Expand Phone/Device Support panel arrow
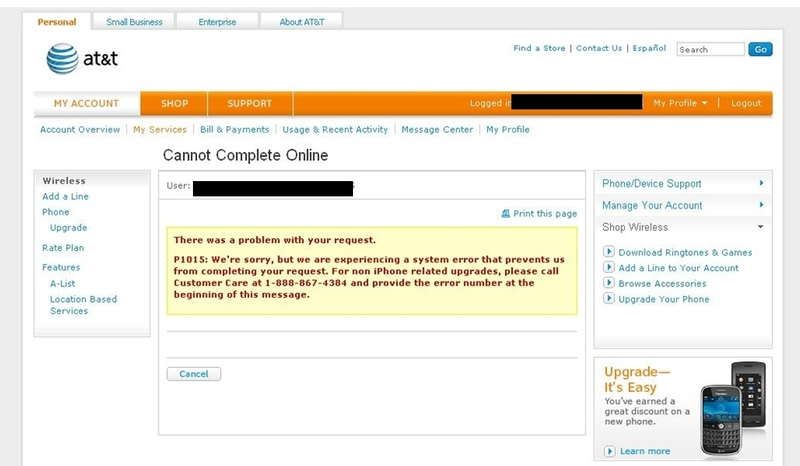The width and height of the screenshot is (800, 466). (x=761, y=183)
